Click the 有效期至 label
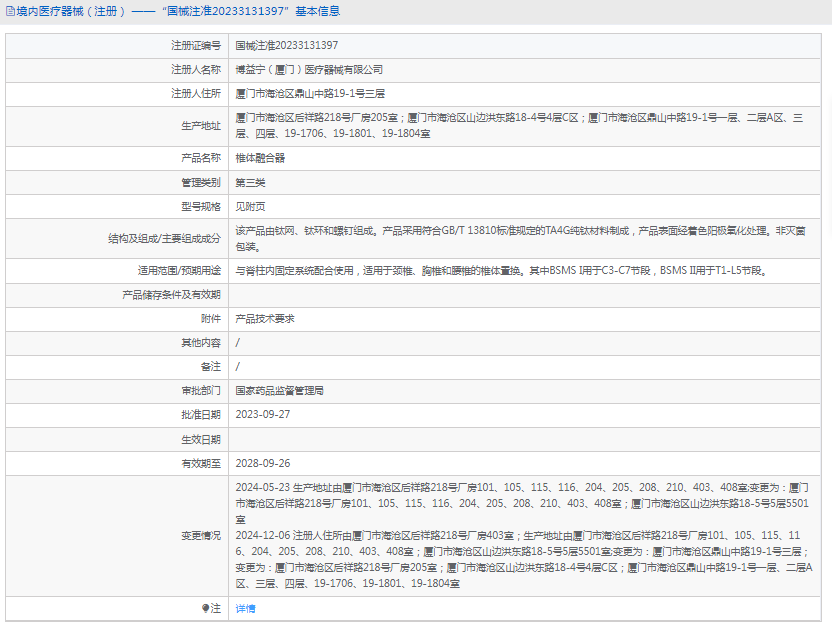The height and width of the screenshot is (627, 832). point(201,464)
